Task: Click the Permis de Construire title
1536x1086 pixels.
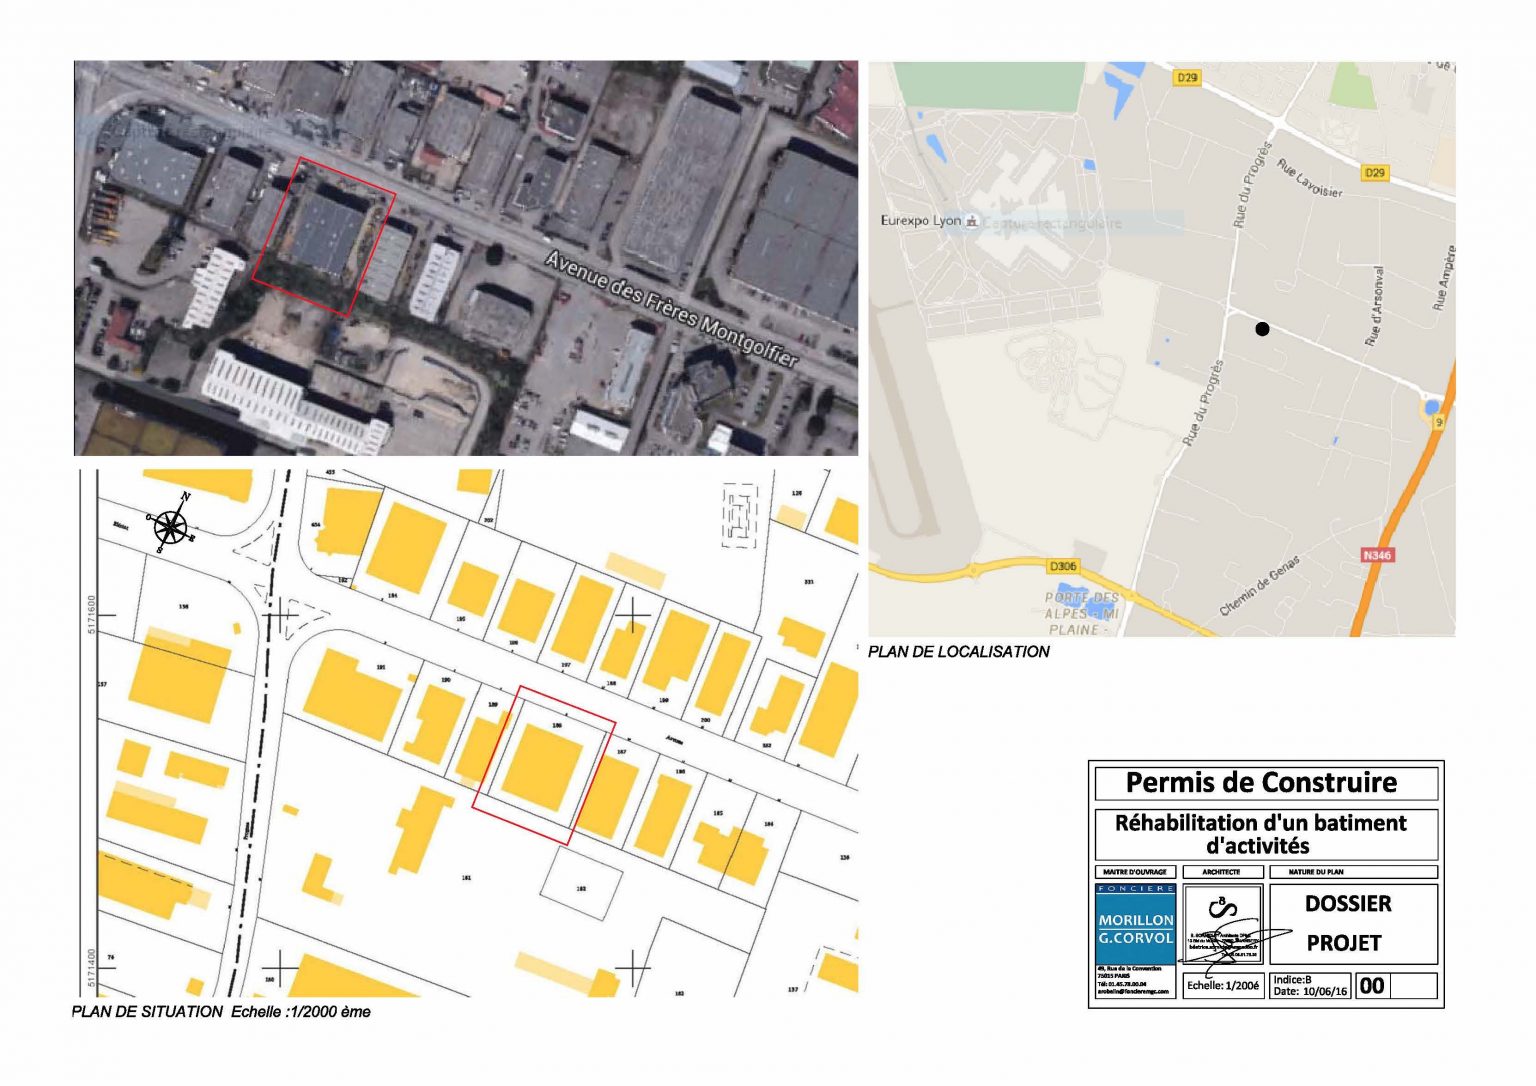Action: pos(1261,783)
